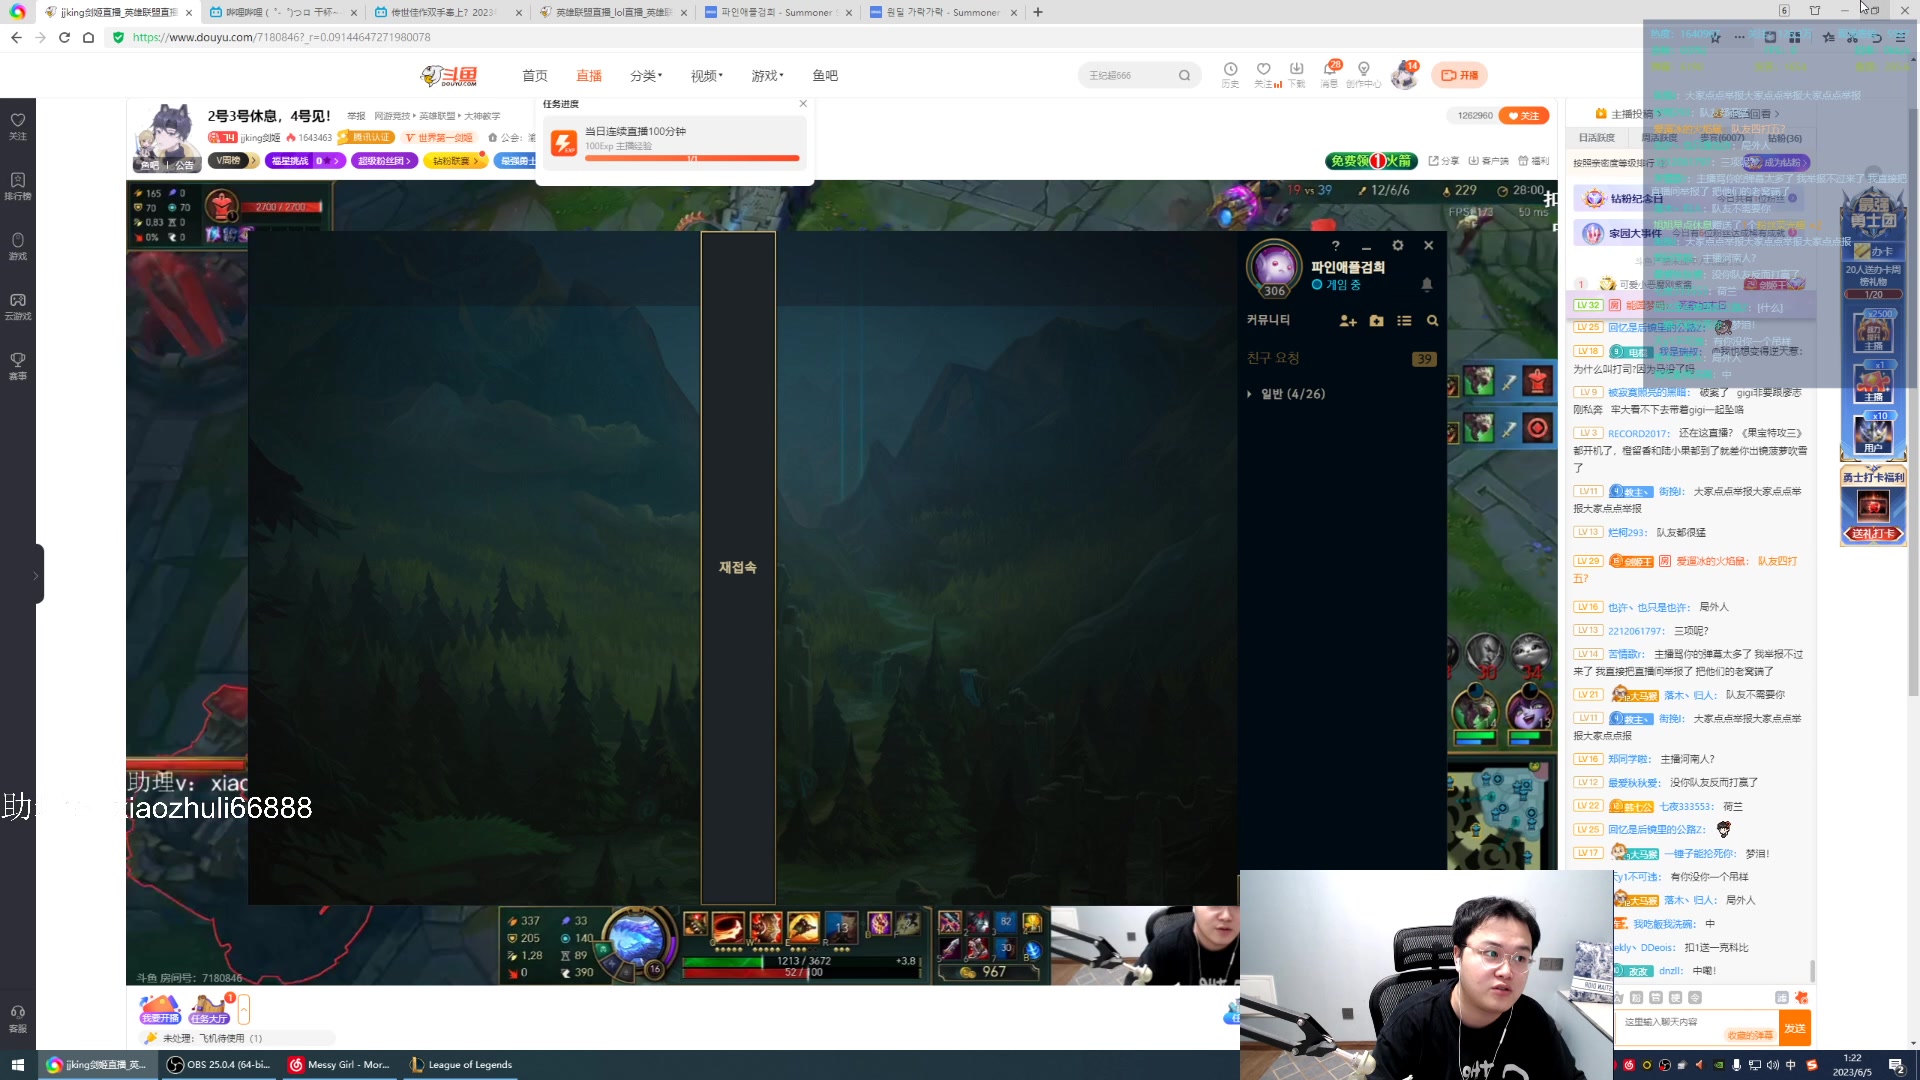Click the add friend icon in League panel
The height and width of the screenshot is (1080, 1920).
(1347, 321)
